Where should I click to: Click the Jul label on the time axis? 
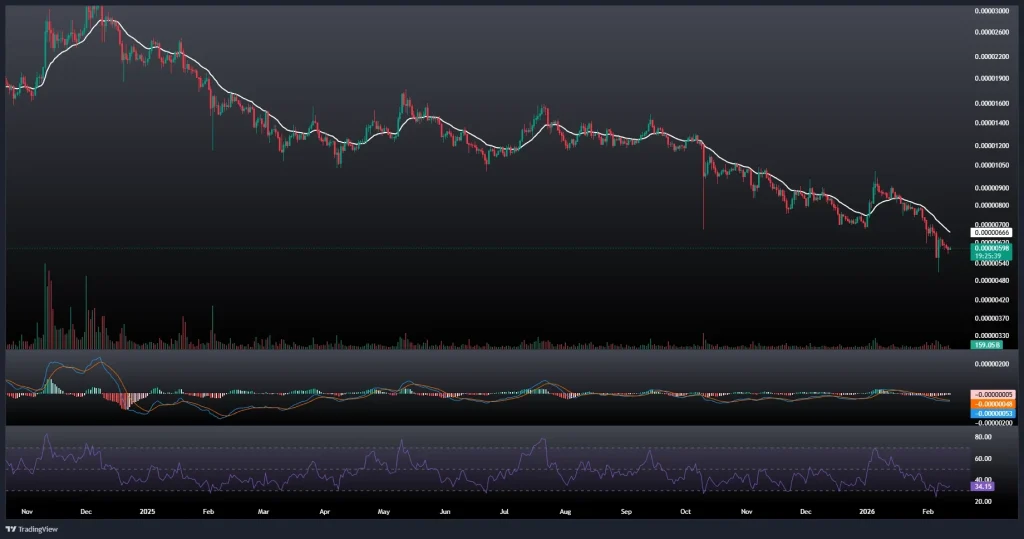coord(505,510)
